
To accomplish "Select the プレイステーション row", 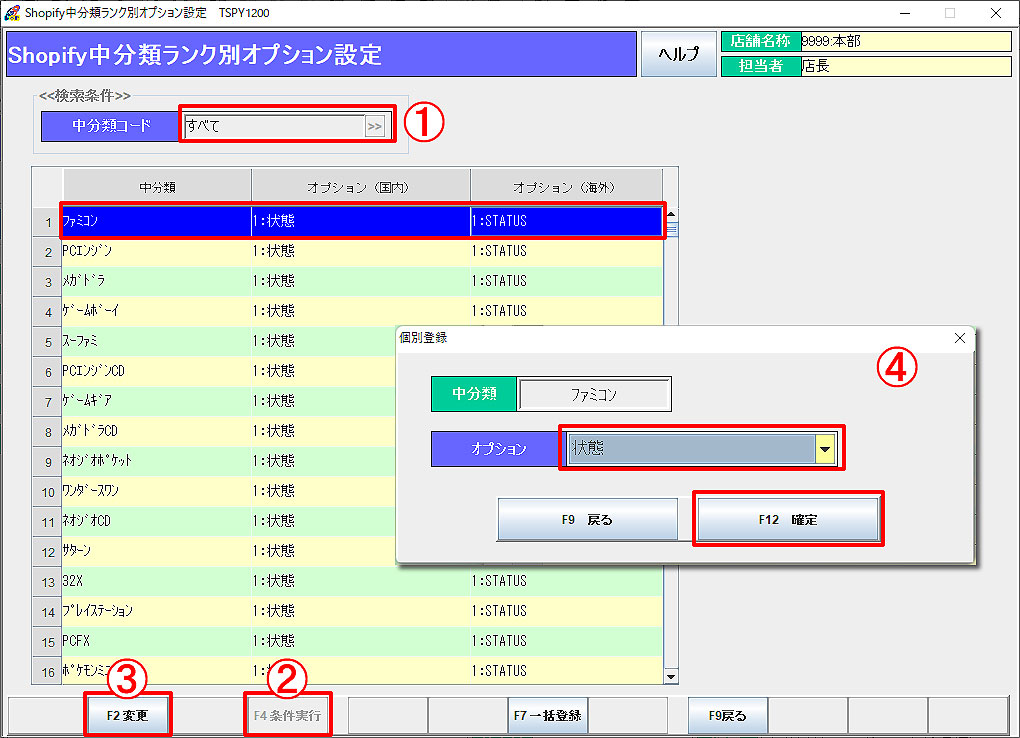I will (156, 611).
